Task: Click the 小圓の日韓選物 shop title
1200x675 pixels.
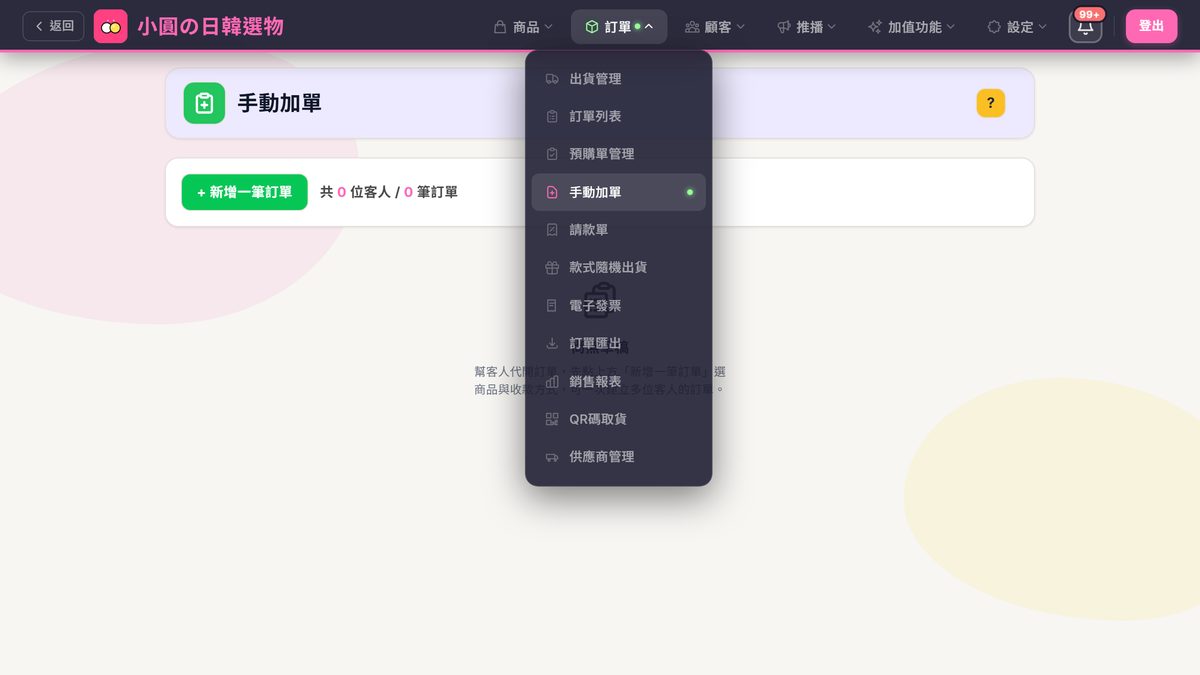Action: coord(210,26)
